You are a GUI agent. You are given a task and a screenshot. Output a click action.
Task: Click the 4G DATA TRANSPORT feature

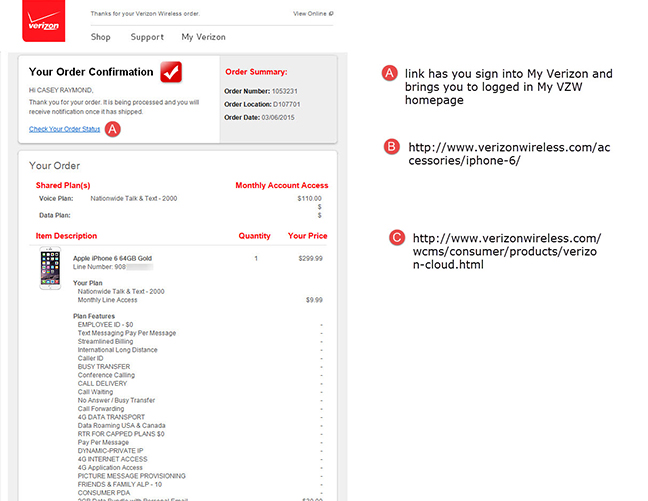[111, 417]
